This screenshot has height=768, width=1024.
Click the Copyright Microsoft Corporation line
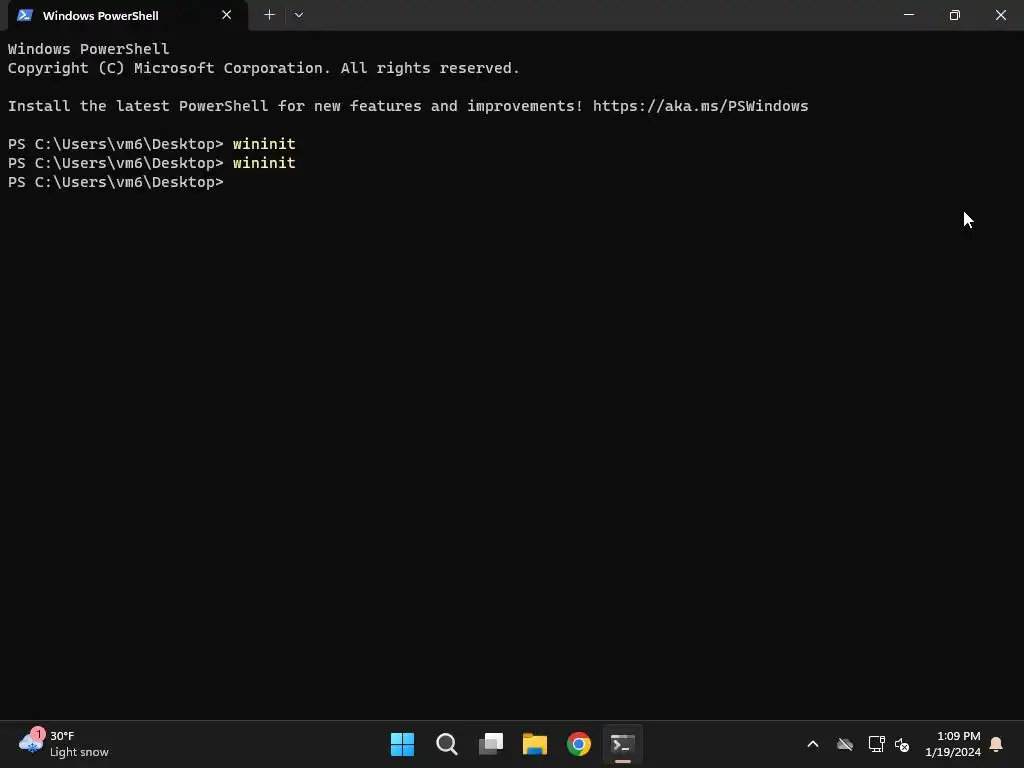pos(263,68)
